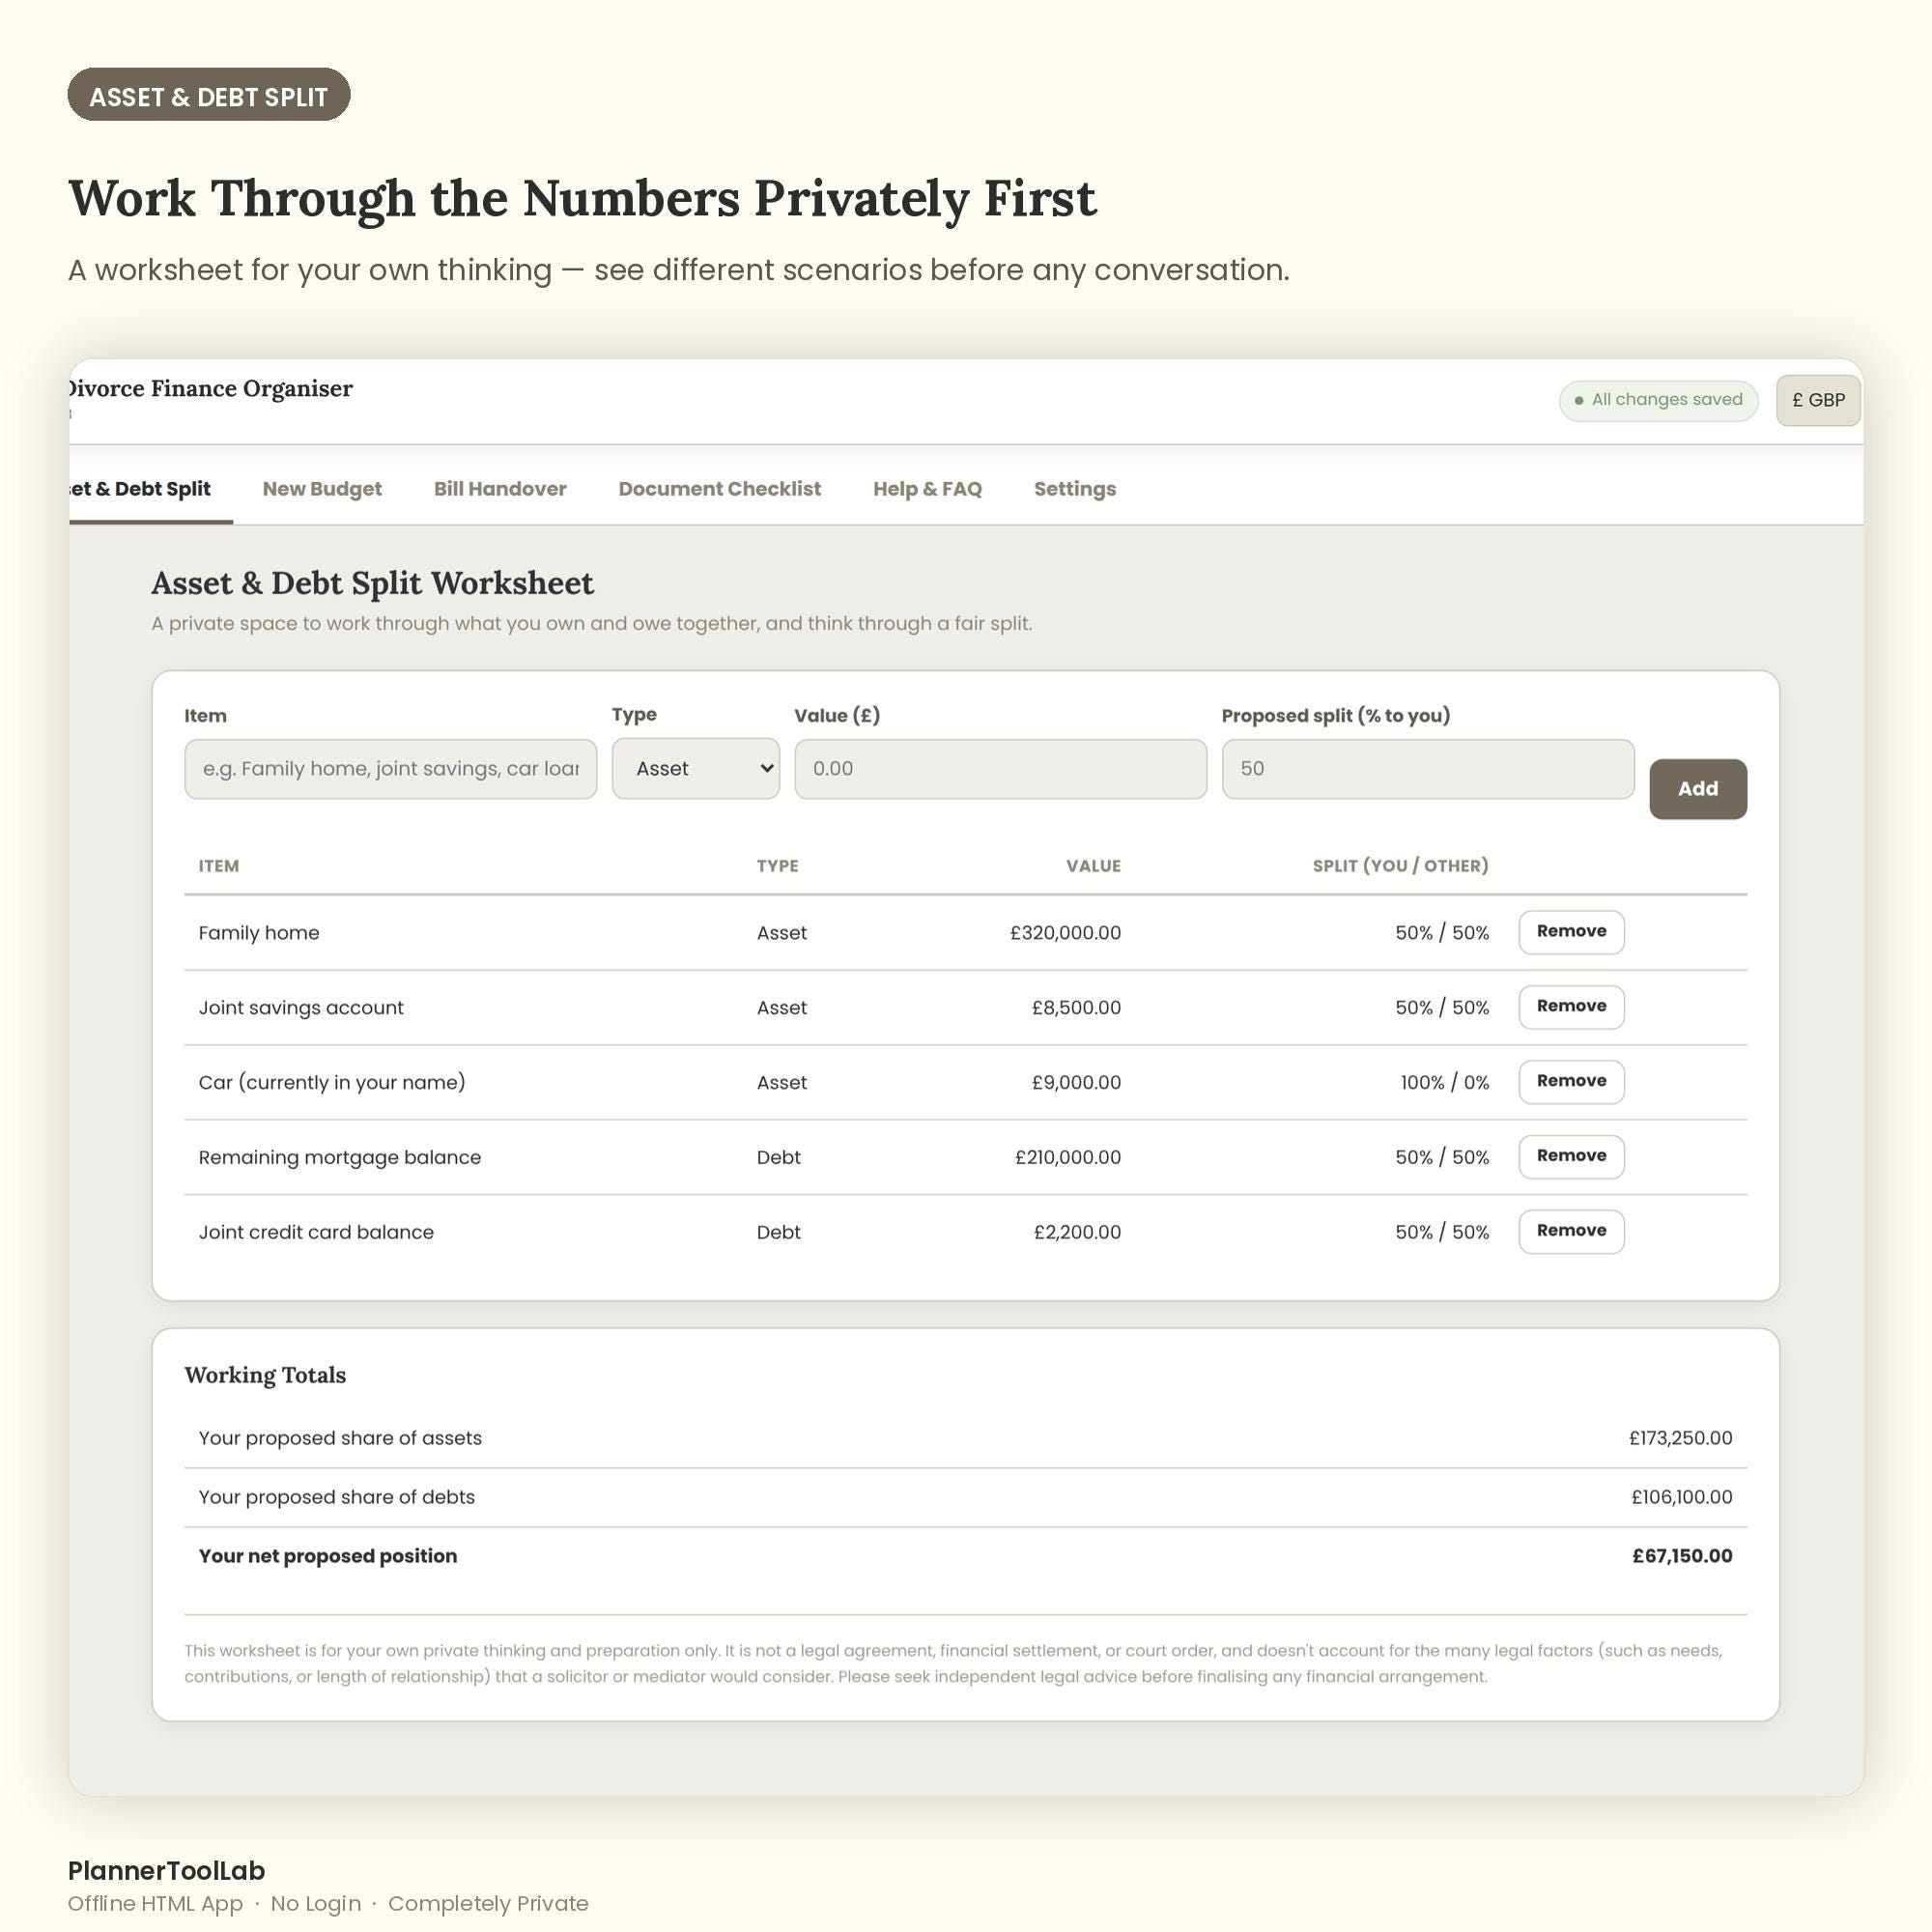Open the Help & FAQ tab

927,489
